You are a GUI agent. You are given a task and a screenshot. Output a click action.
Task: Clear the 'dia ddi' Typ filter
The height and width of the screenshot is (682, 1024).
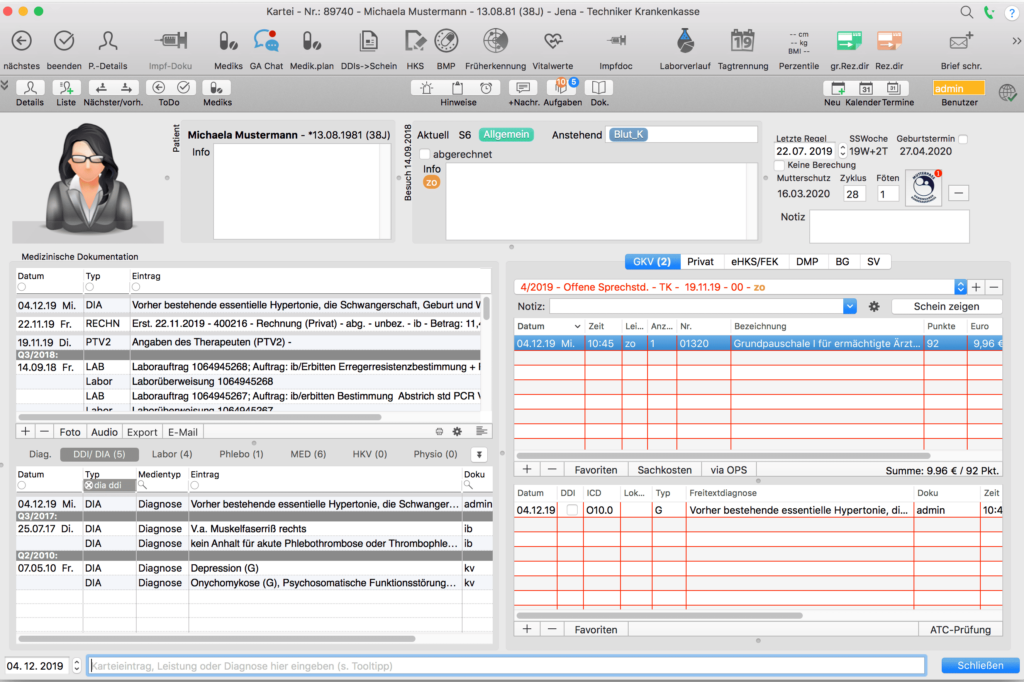tap(89, 485)
